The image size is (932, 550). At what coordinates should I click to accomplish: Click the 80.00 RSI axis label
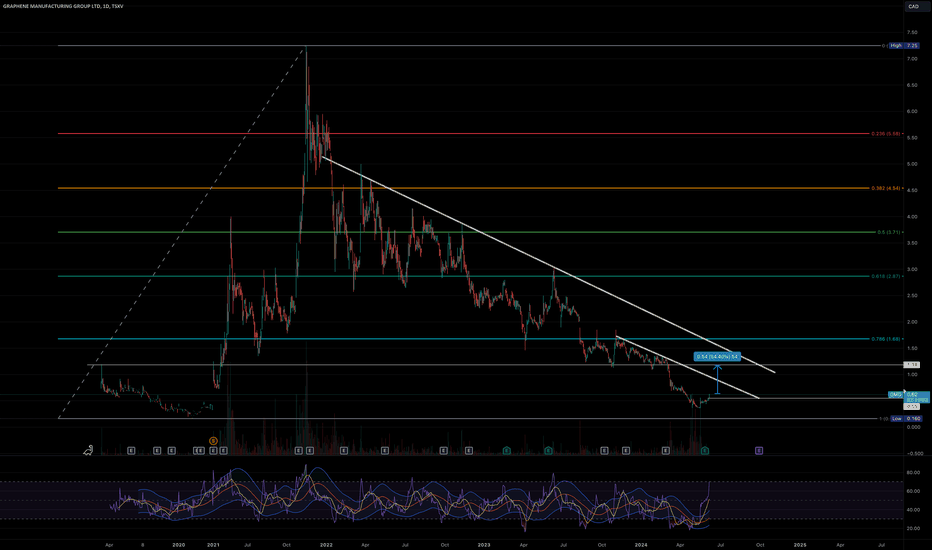click(912, 473)
